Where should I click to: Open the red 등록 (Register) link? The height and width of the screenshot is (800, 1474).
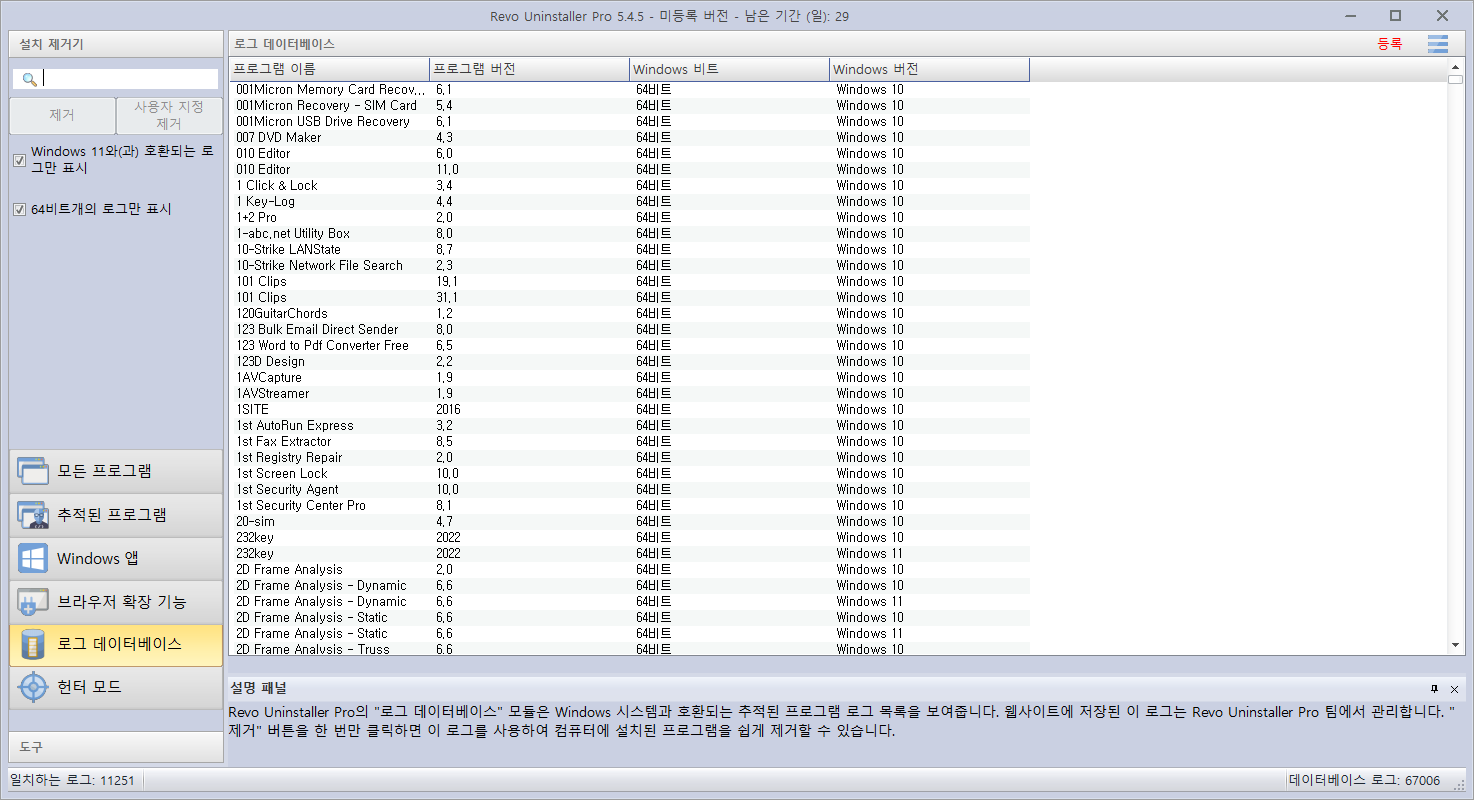[x=1390, y=44]
